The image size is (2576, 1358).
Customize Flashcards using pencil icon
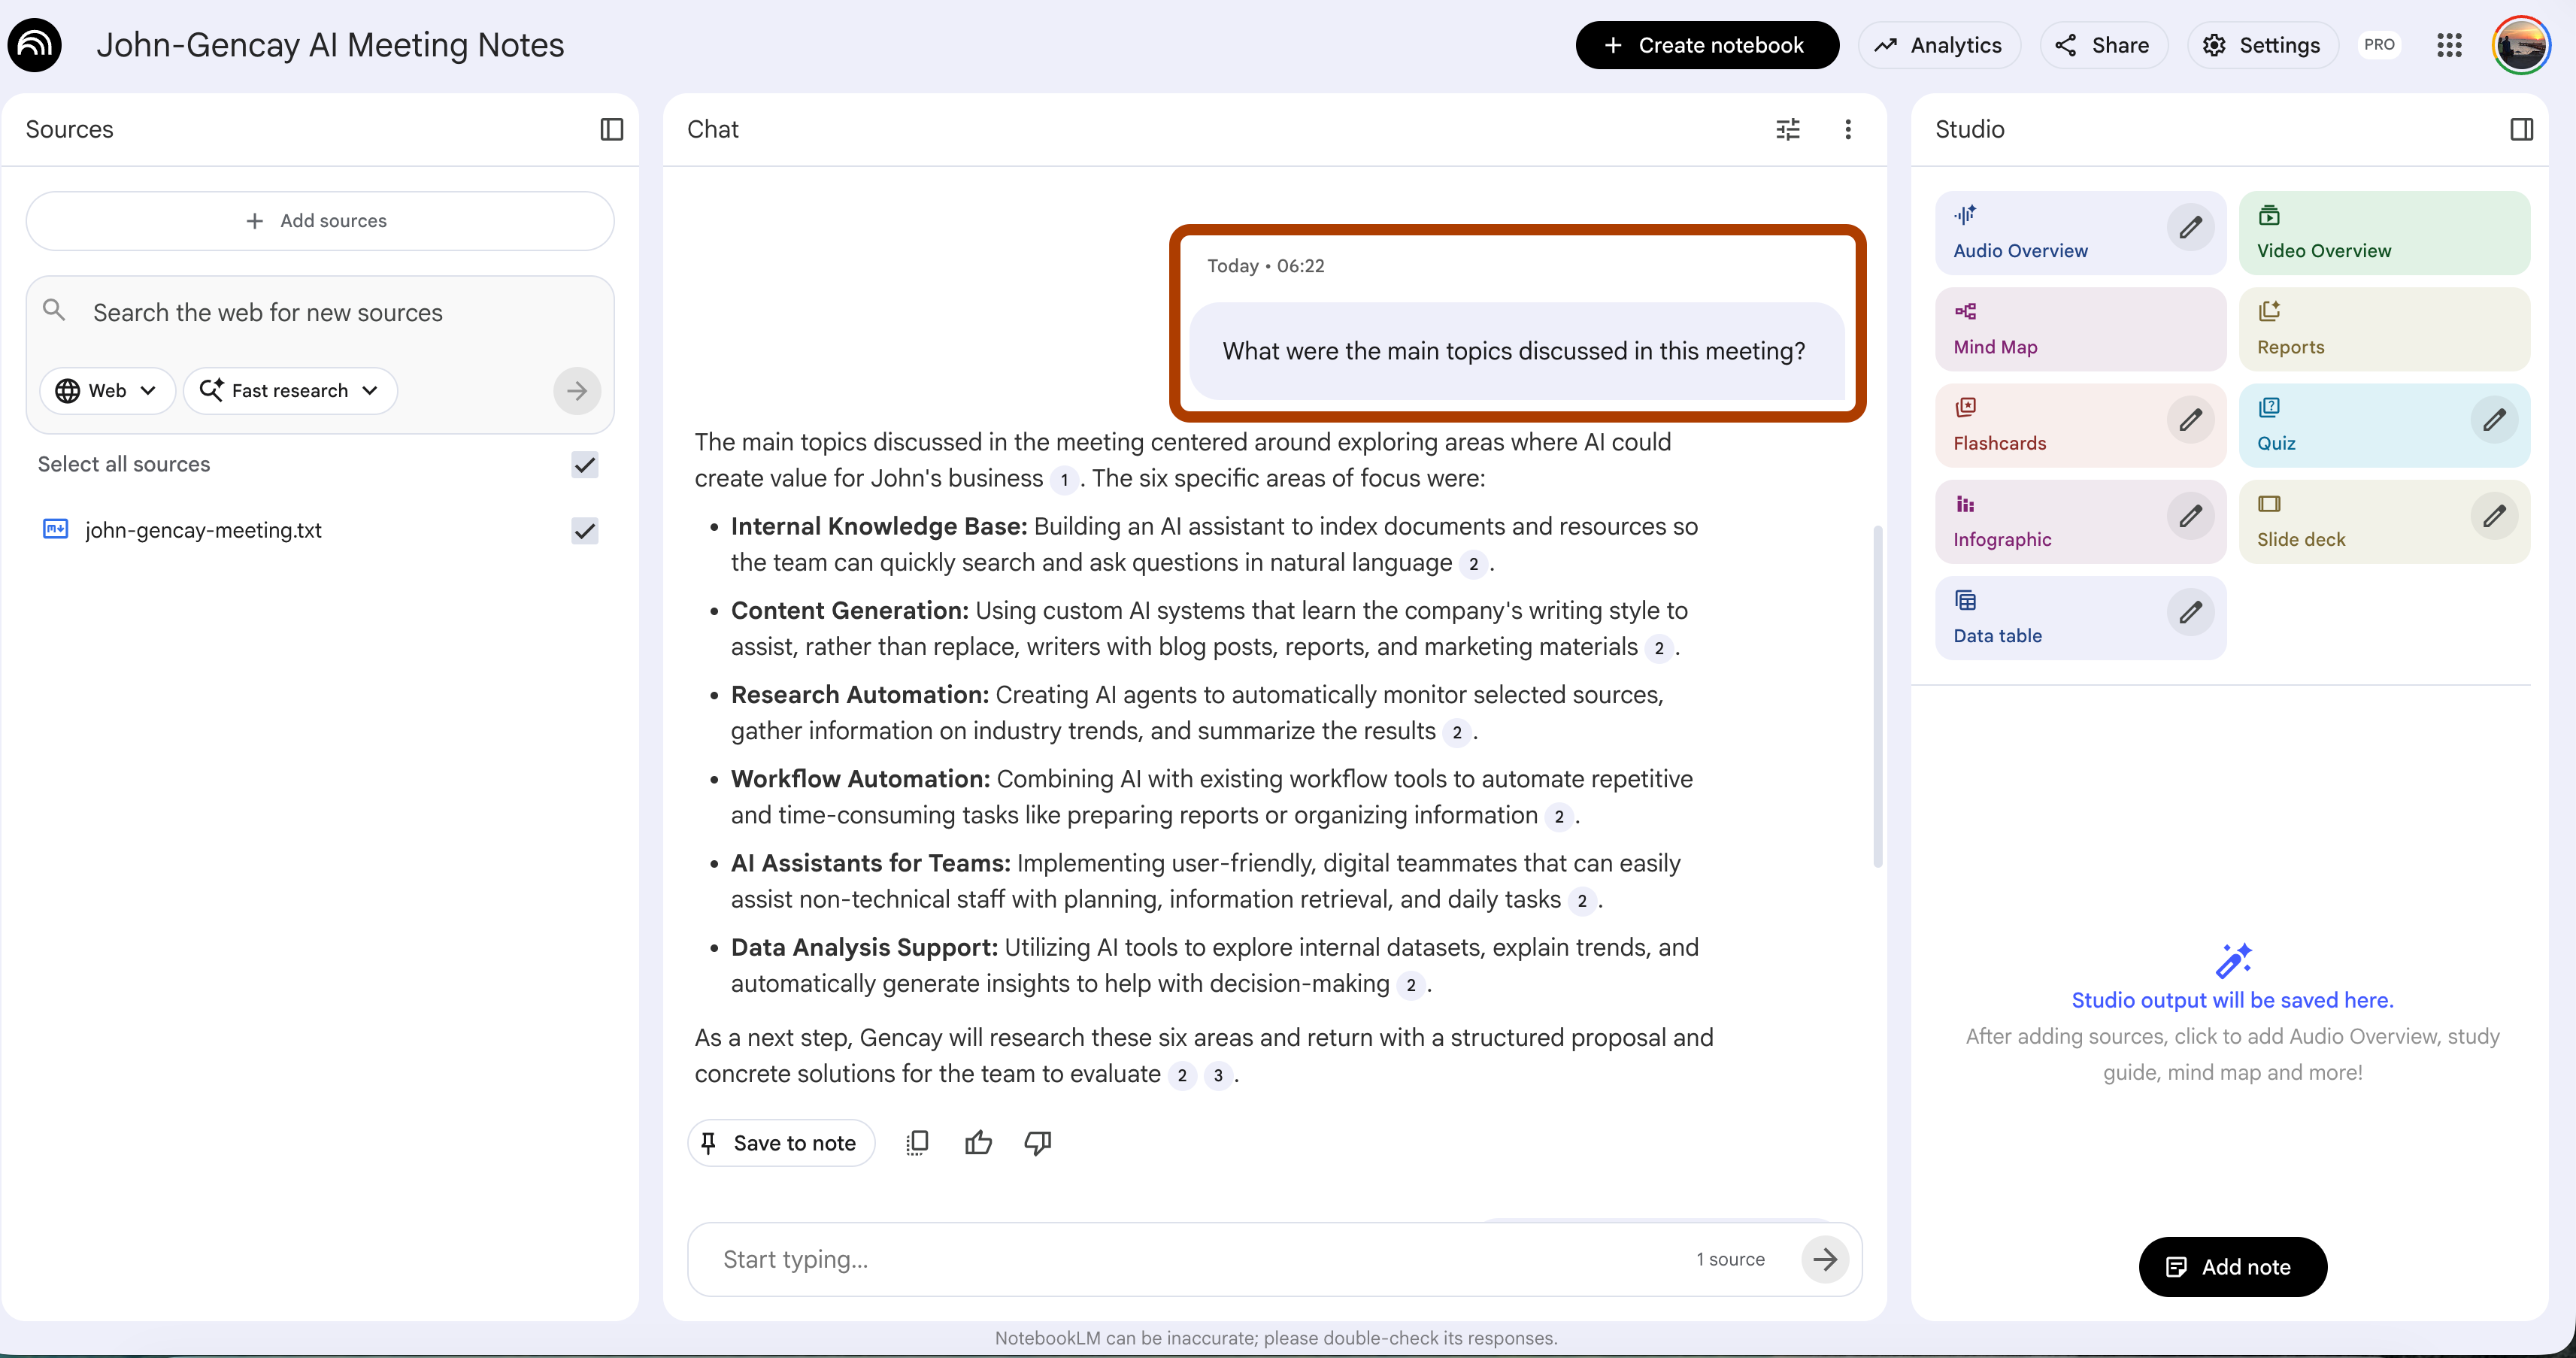coord(2190,420)
